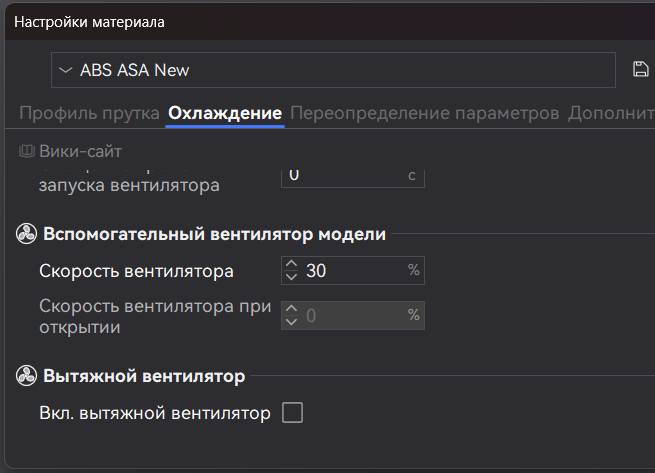Click the save preset icon
Screen dimensions: 655x473
pos(641,70)
